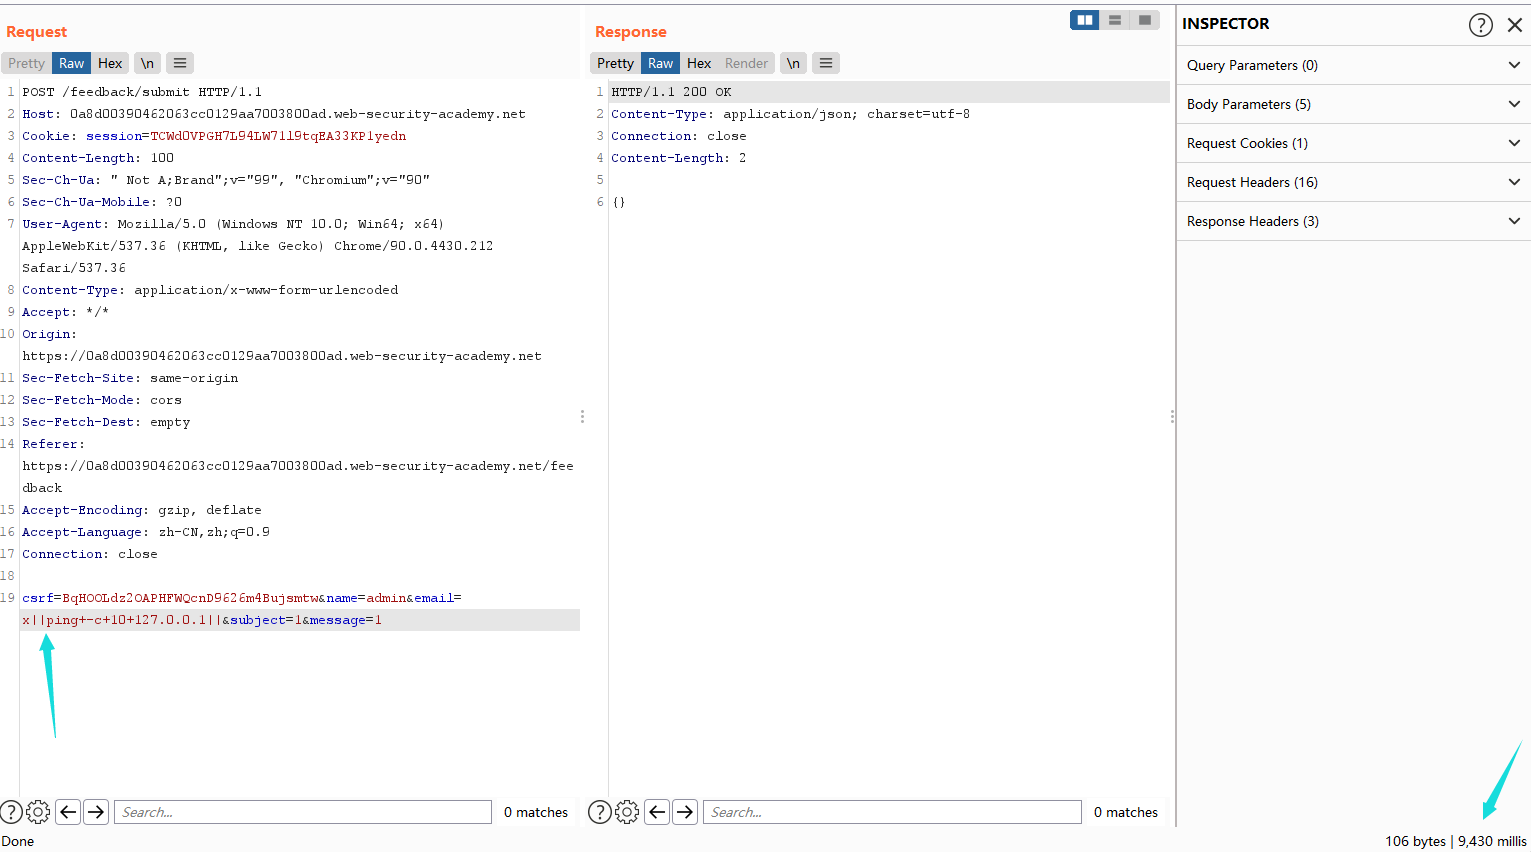Switch Request view to Pretty tab
Image resolution: width=1531 pixels, height=852 pixels.
pyautogui.click(x=26, y=63)
